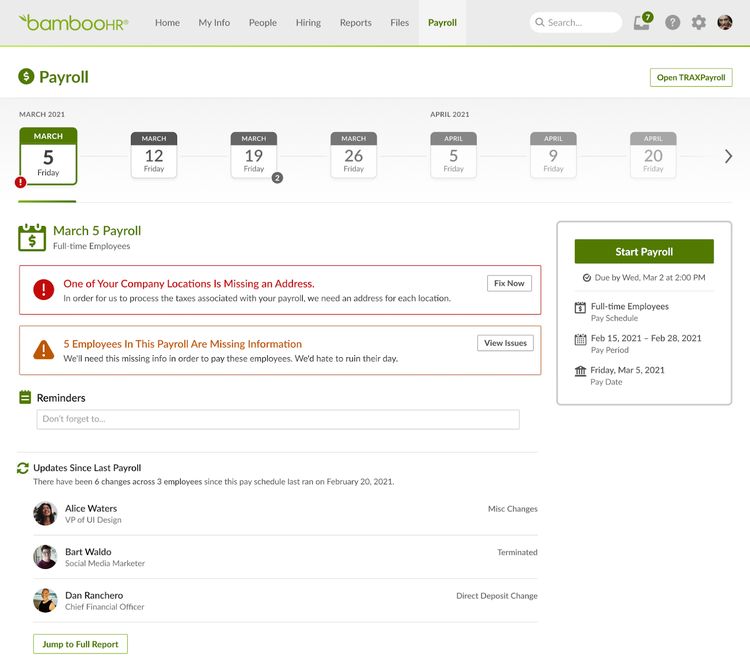Viewport: 750px width, 666px height.
Task: Click the due date checkmark clock icon
Action: (586, 278)
